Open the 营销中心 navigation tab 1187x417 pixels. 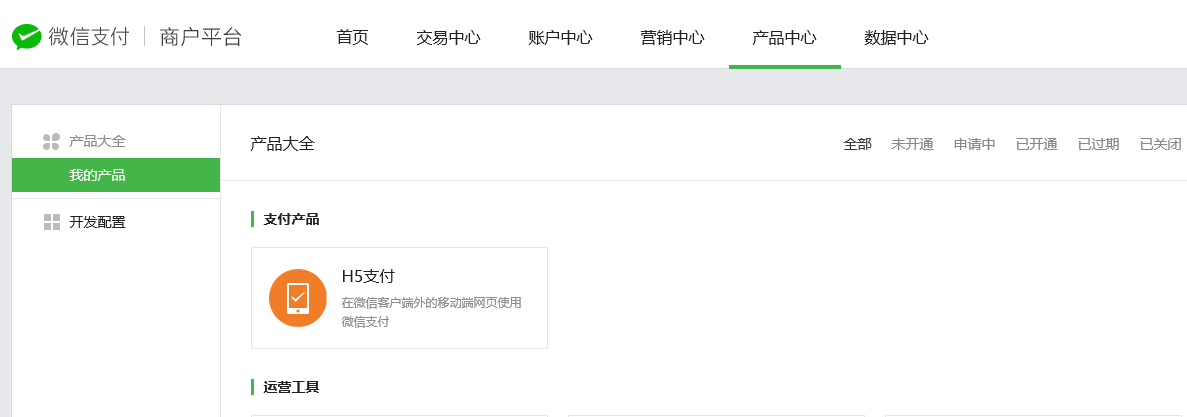(672, 38)
